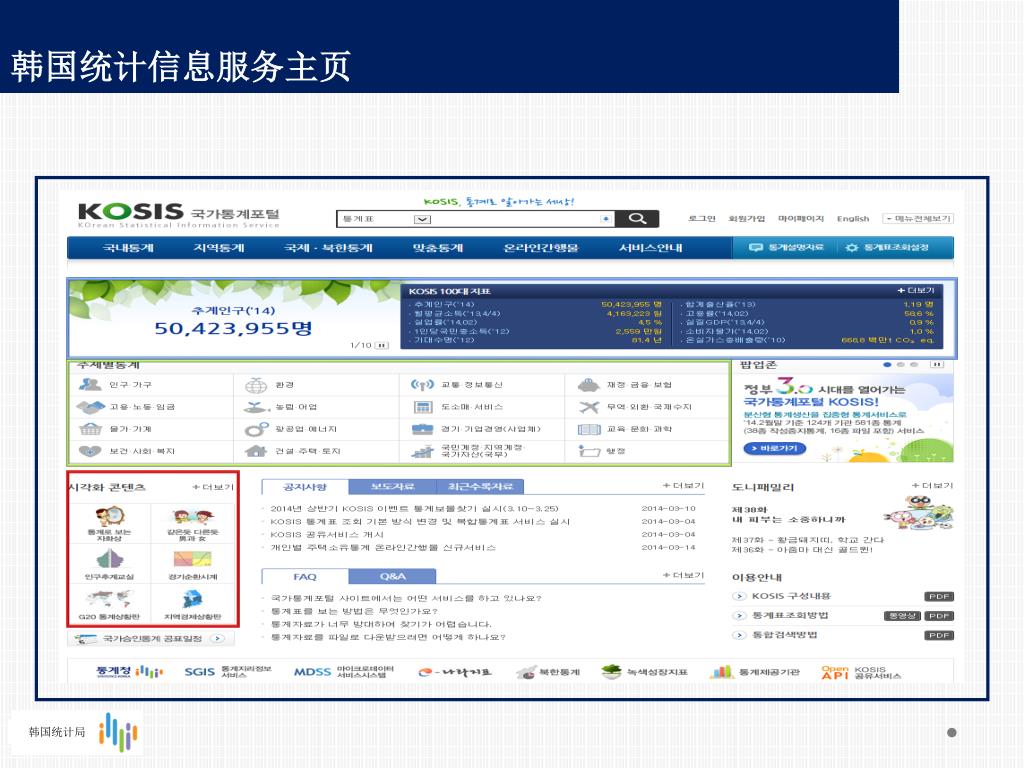
Task: Select the second popup zone slide dot
Action: pyautogui.click(x=901, y=364)
